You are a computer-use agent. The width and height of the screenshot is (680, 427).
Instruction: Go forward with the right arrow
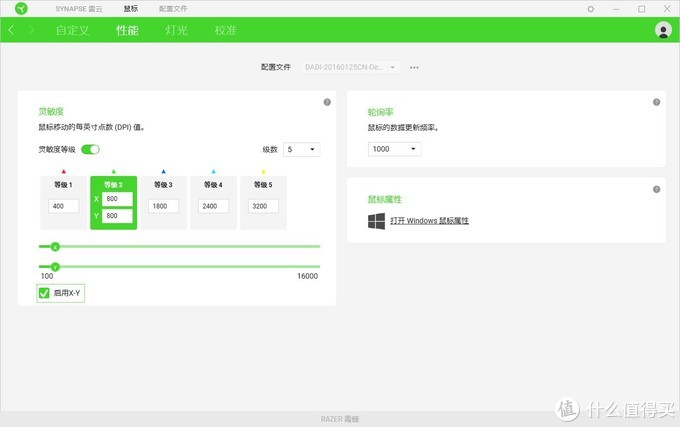(x=31, y=30)
